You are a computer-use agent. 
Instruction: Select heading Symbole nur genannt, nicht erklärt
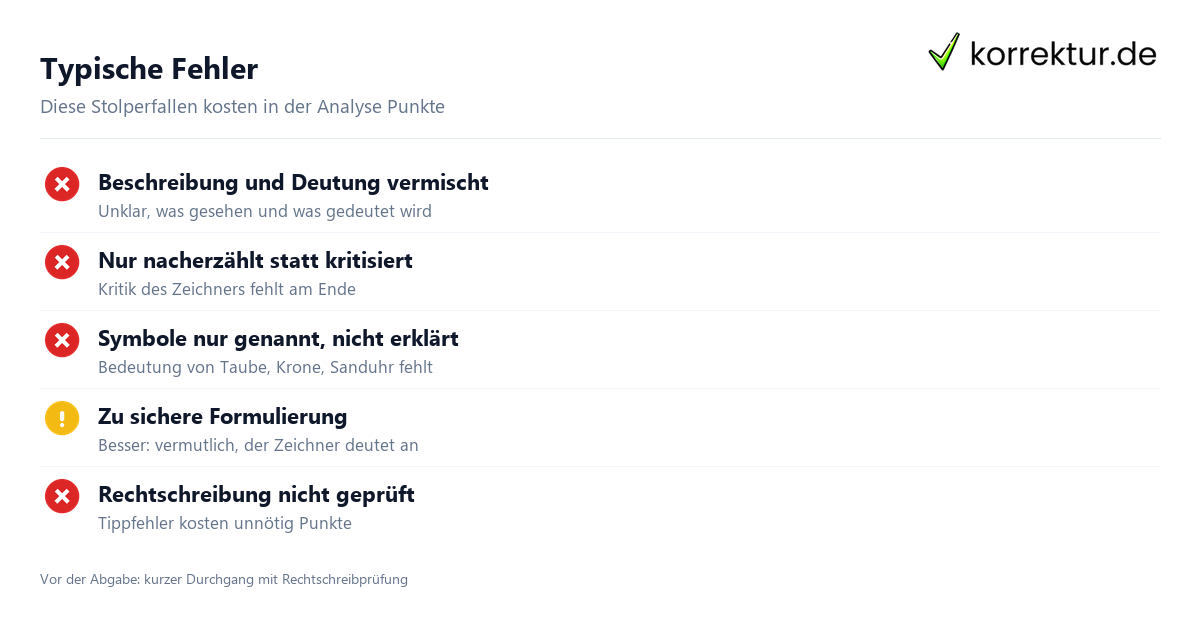click(278, 339)
